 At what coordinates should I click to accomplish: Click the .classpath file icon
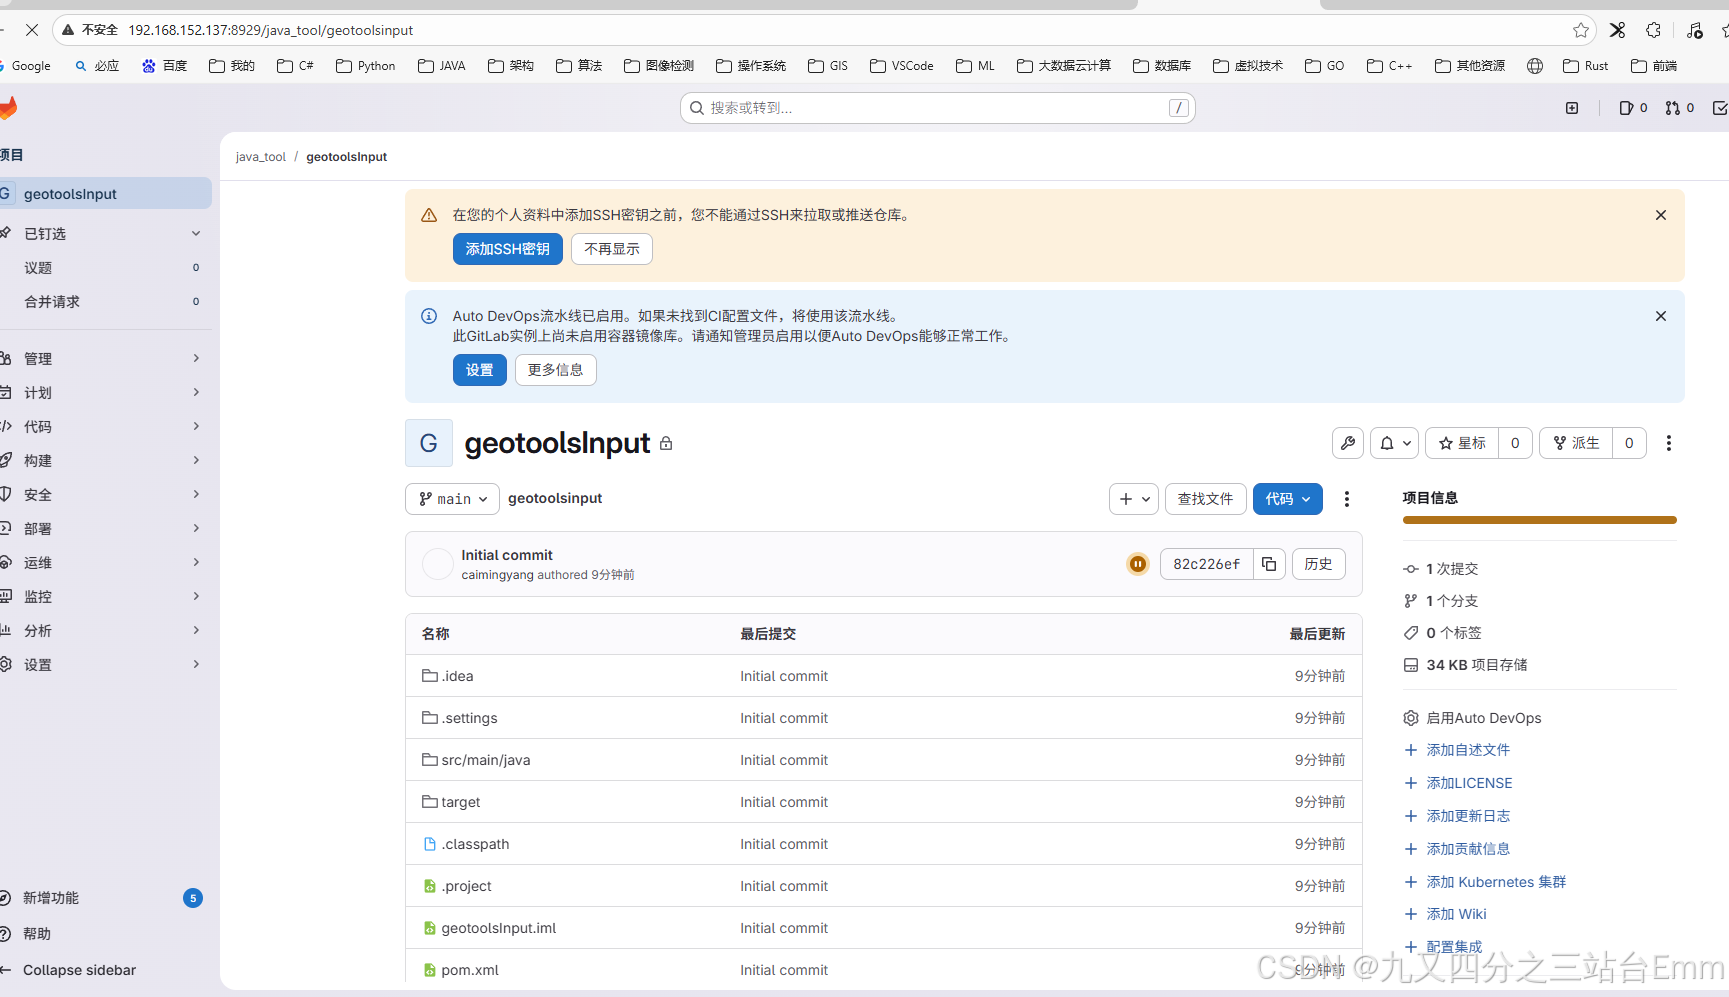coord(430,844)
